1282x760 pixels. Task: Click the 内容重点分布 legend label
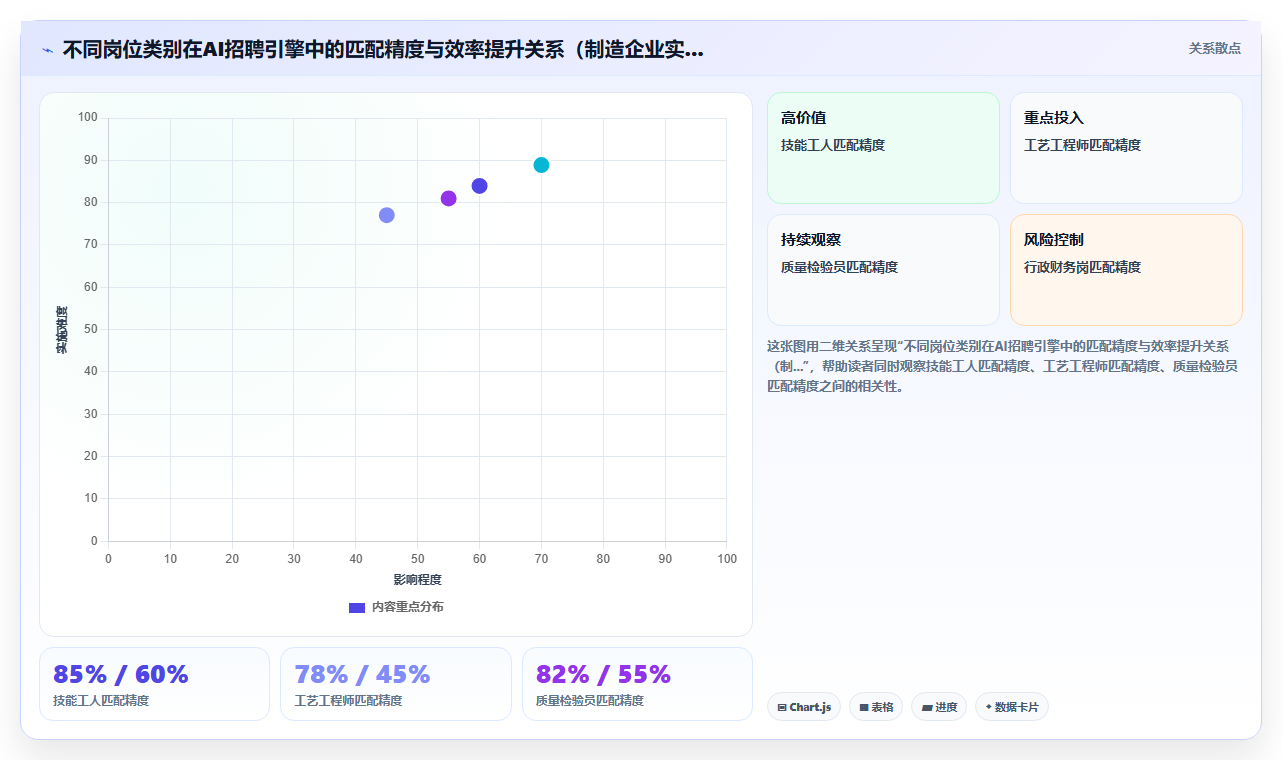click(407, 607)
